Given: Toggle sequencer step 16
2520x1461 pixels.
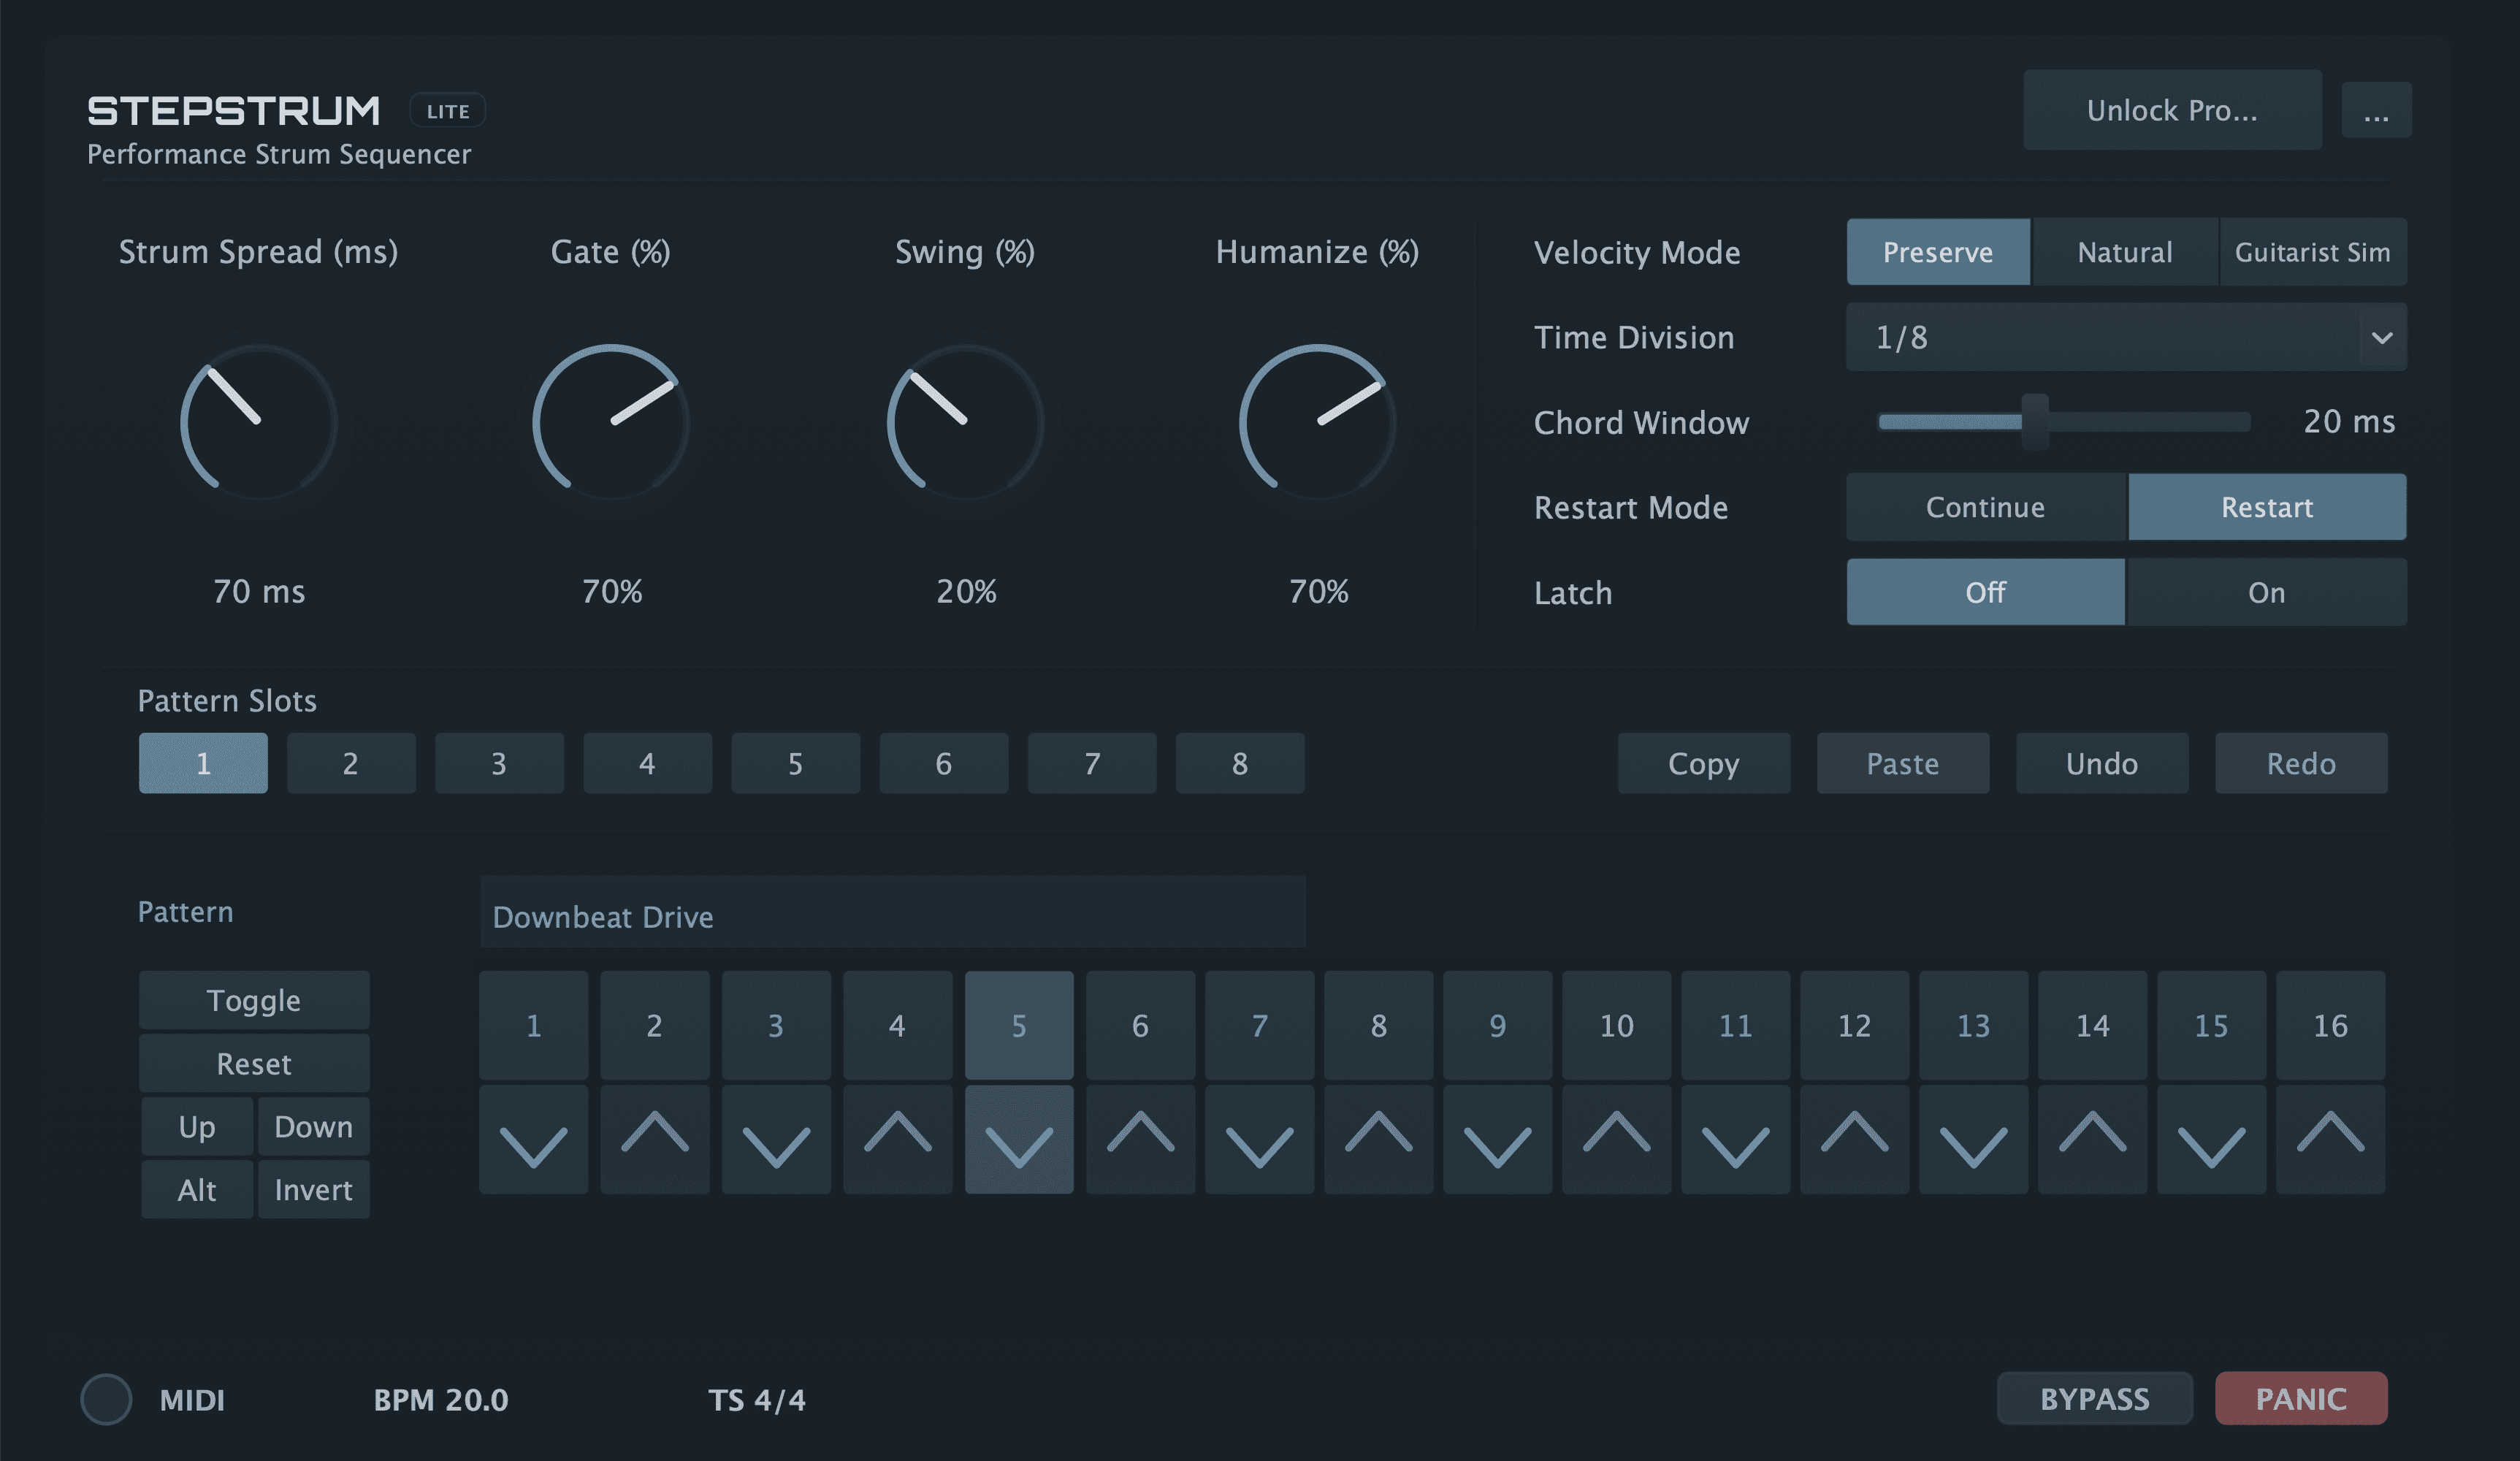Looking at the screenshot, I should click(2330, 1025).
